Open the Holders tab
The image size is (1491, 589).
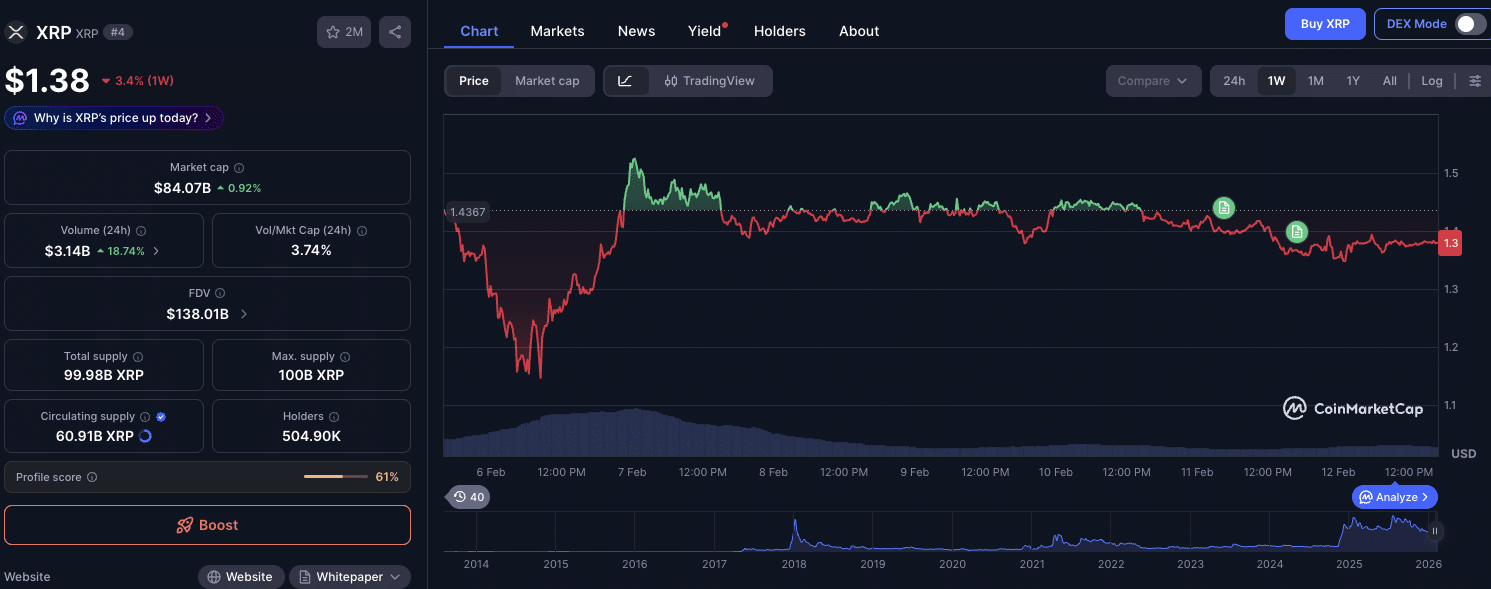779,31
